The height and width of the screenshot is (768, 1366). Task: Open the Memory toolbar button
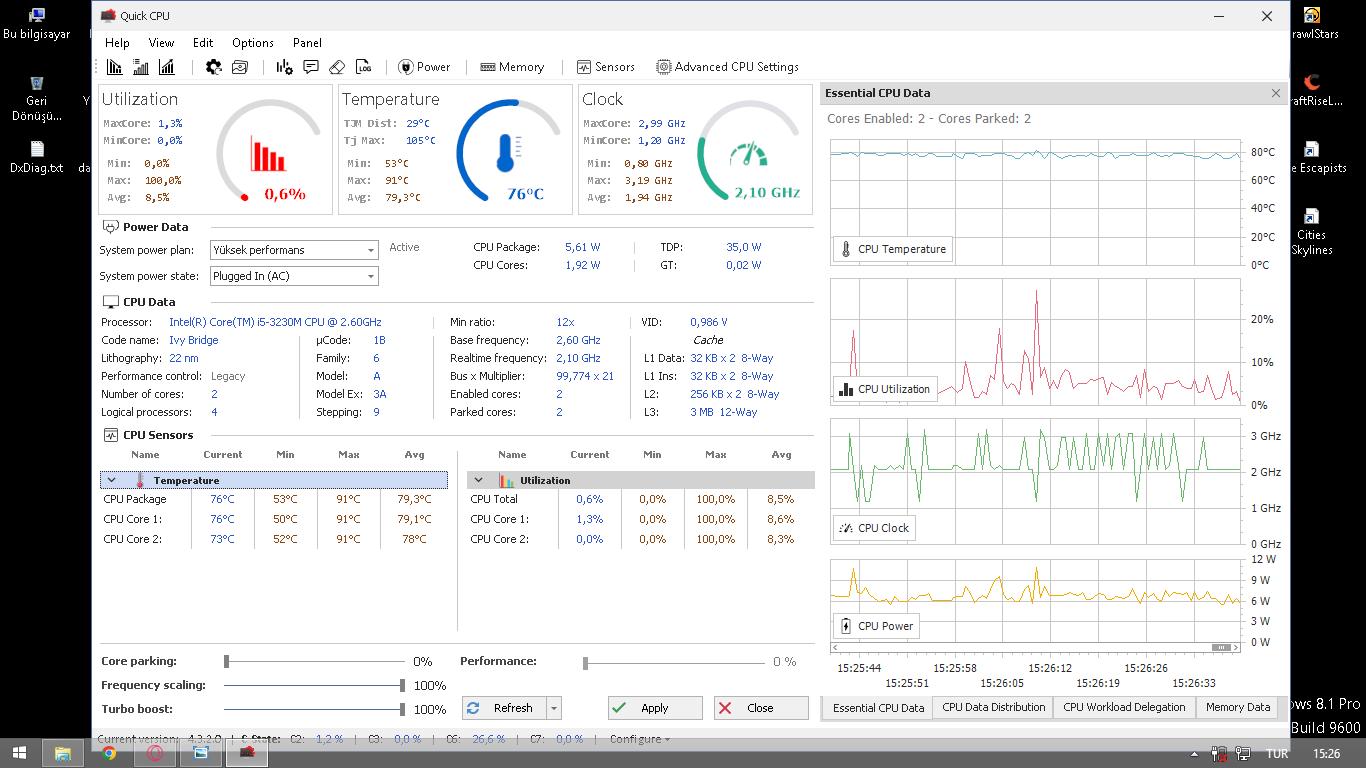[512, 67]
